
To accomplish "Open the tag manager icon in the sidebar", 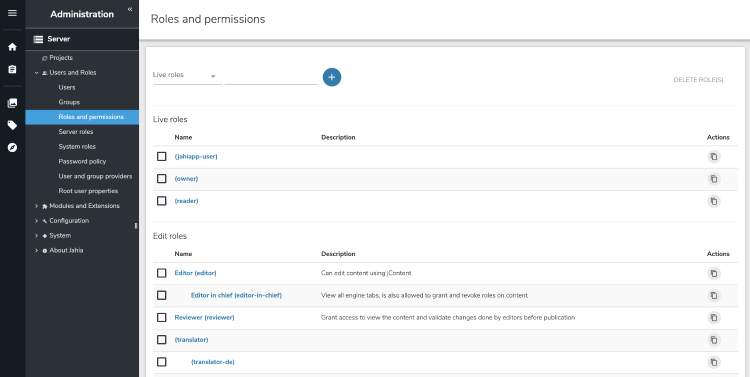I will (x=12, y=125).
